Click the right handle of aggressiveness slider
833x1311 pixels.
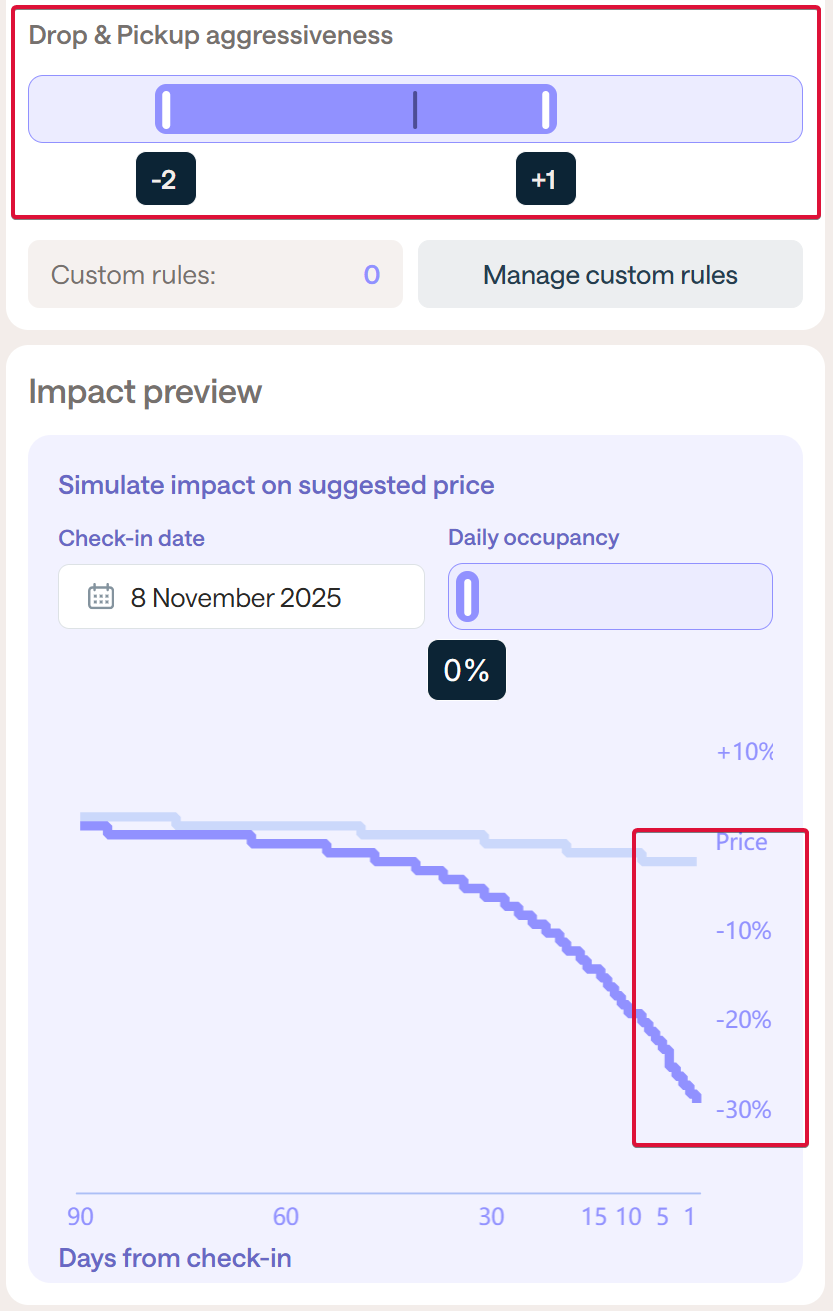(546, 109)
